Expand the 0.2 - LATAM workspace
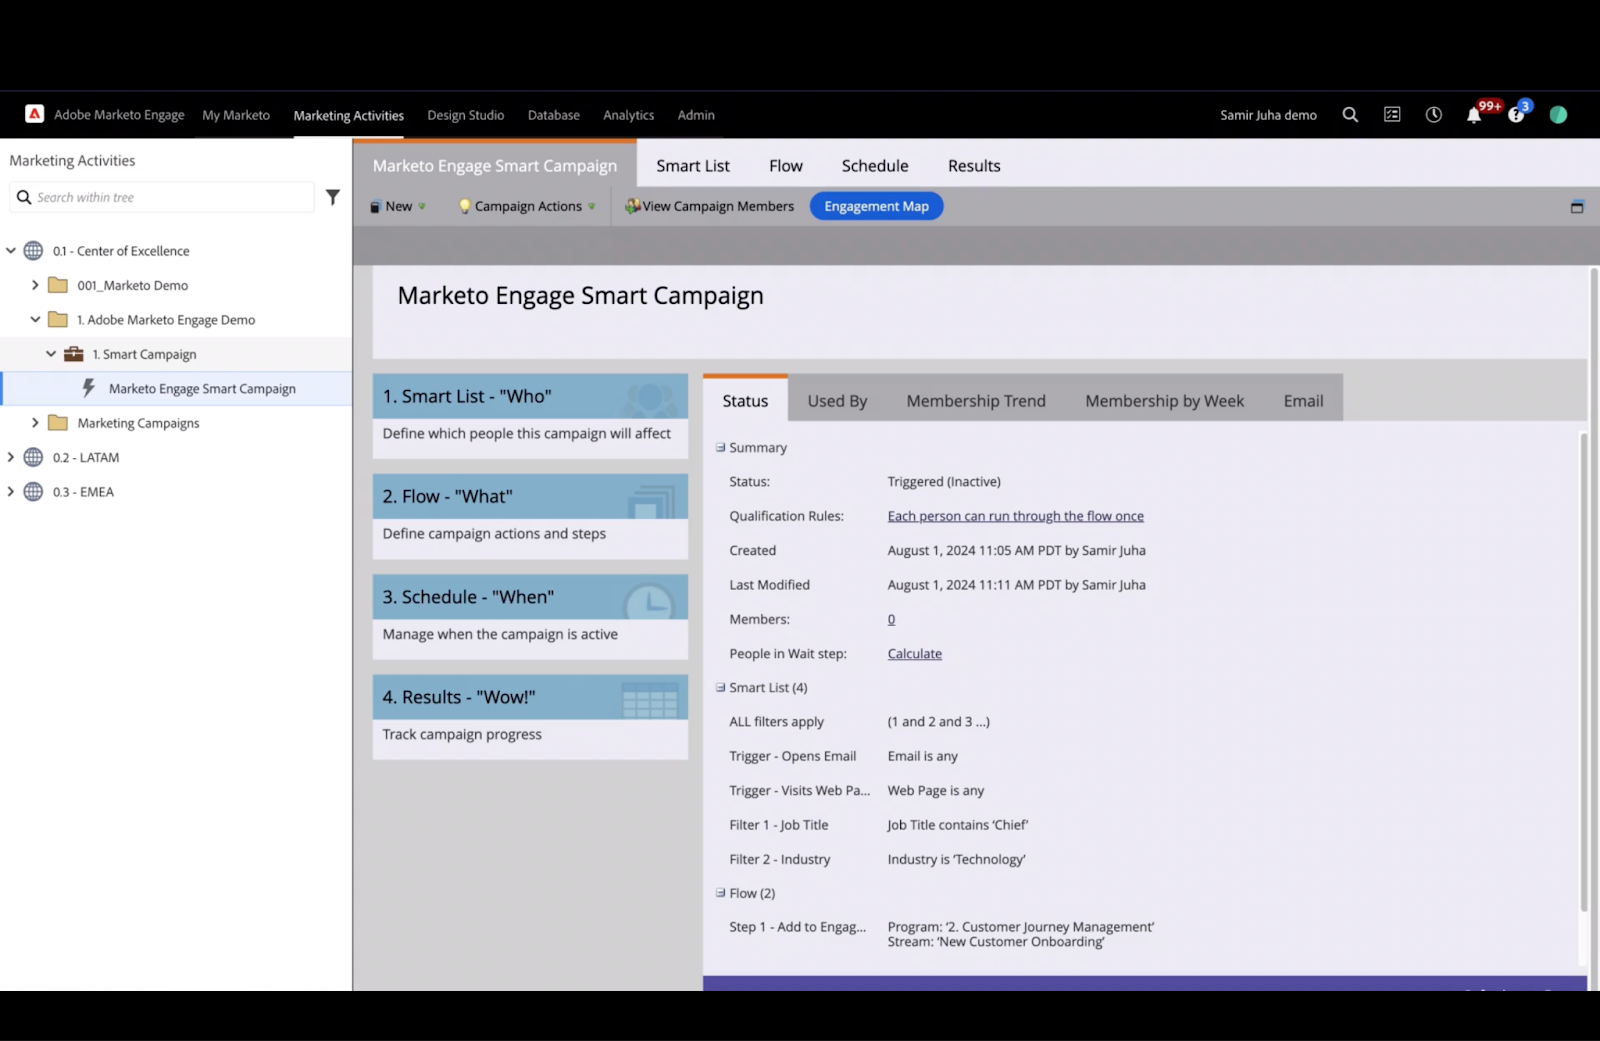This screenshot has width=1600, height=1041. click(x=11, y=457)
